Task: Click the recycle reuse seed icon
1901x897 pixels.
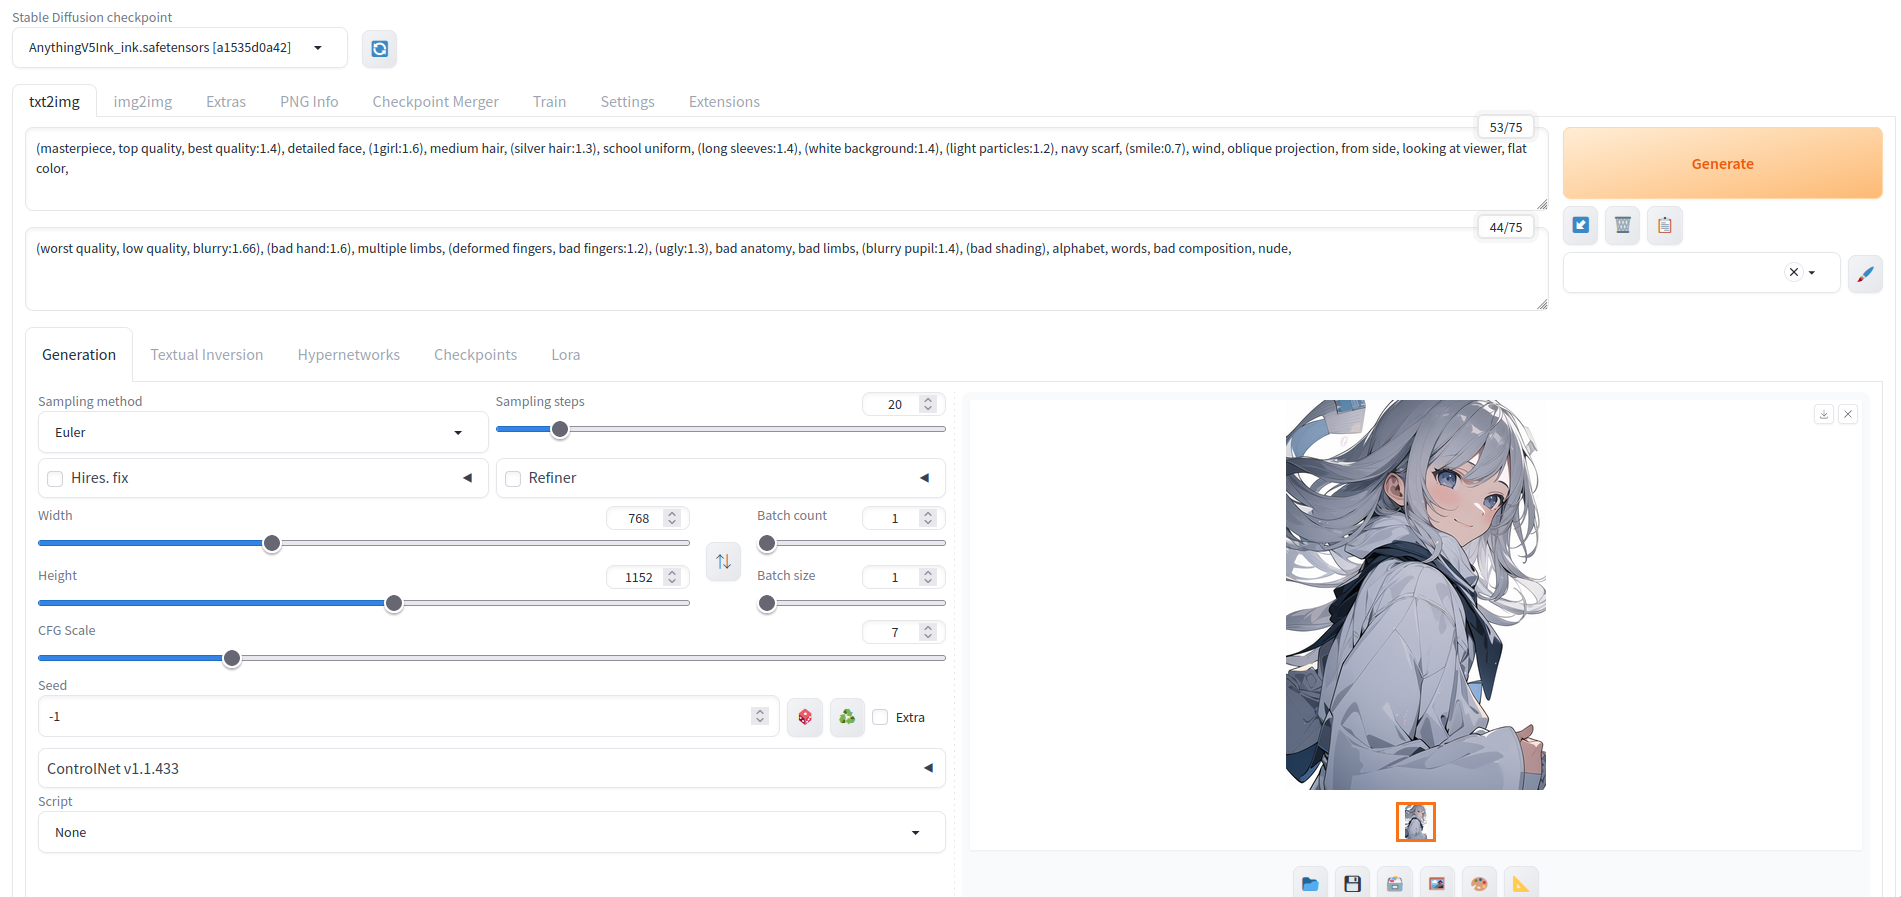Action: (x=846, y=717)
